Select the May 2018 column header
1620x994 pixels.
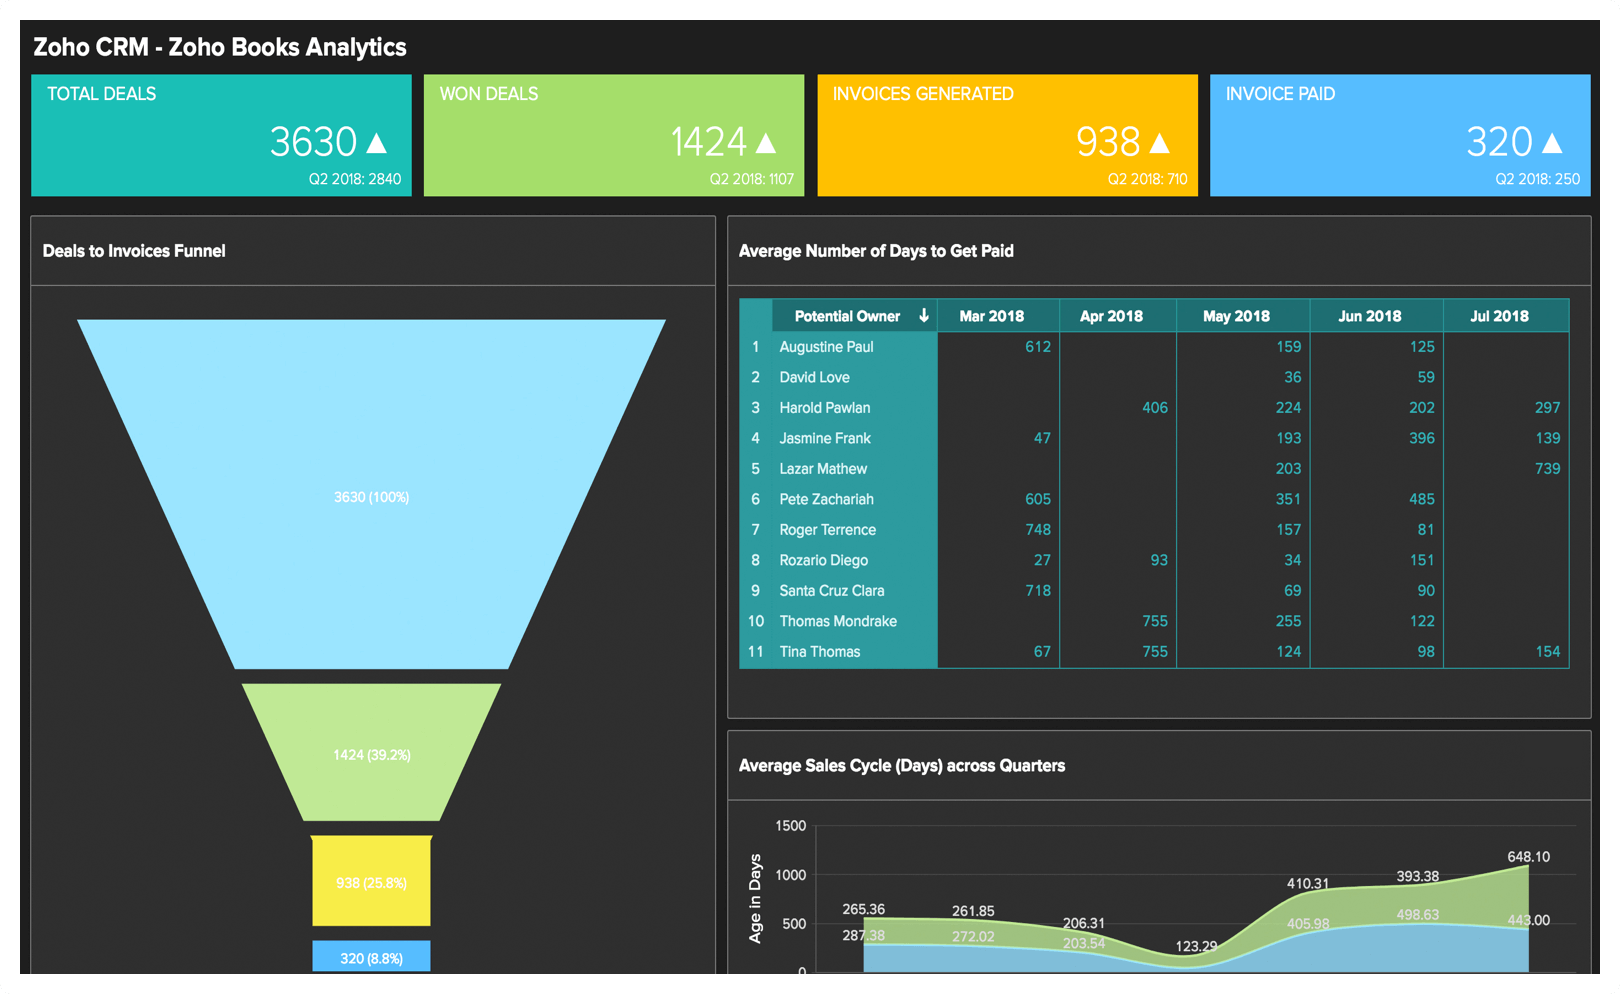pyautogui.click(x=1236, y=316)
